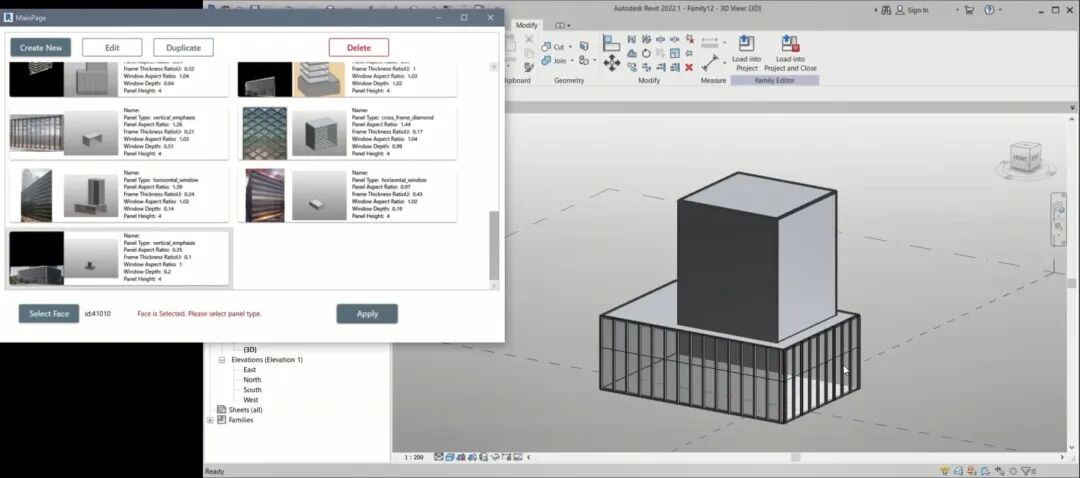This screenshot has width=1080, height=478.
Task: Open the South elevation view
Action: click(x=251, y=390)
